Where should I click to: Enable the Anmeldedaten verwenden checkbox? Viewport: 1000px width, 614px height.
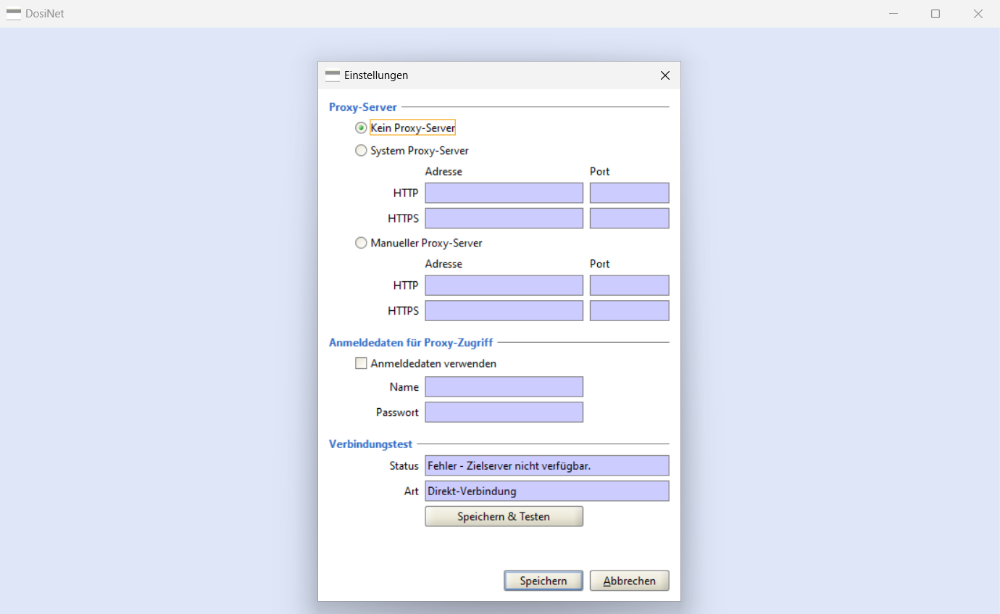[x=361, y=364]
